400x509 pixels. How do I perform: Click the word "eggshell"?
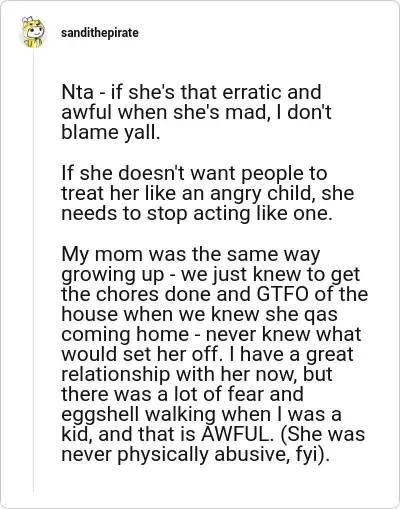(x=100, y=415)
